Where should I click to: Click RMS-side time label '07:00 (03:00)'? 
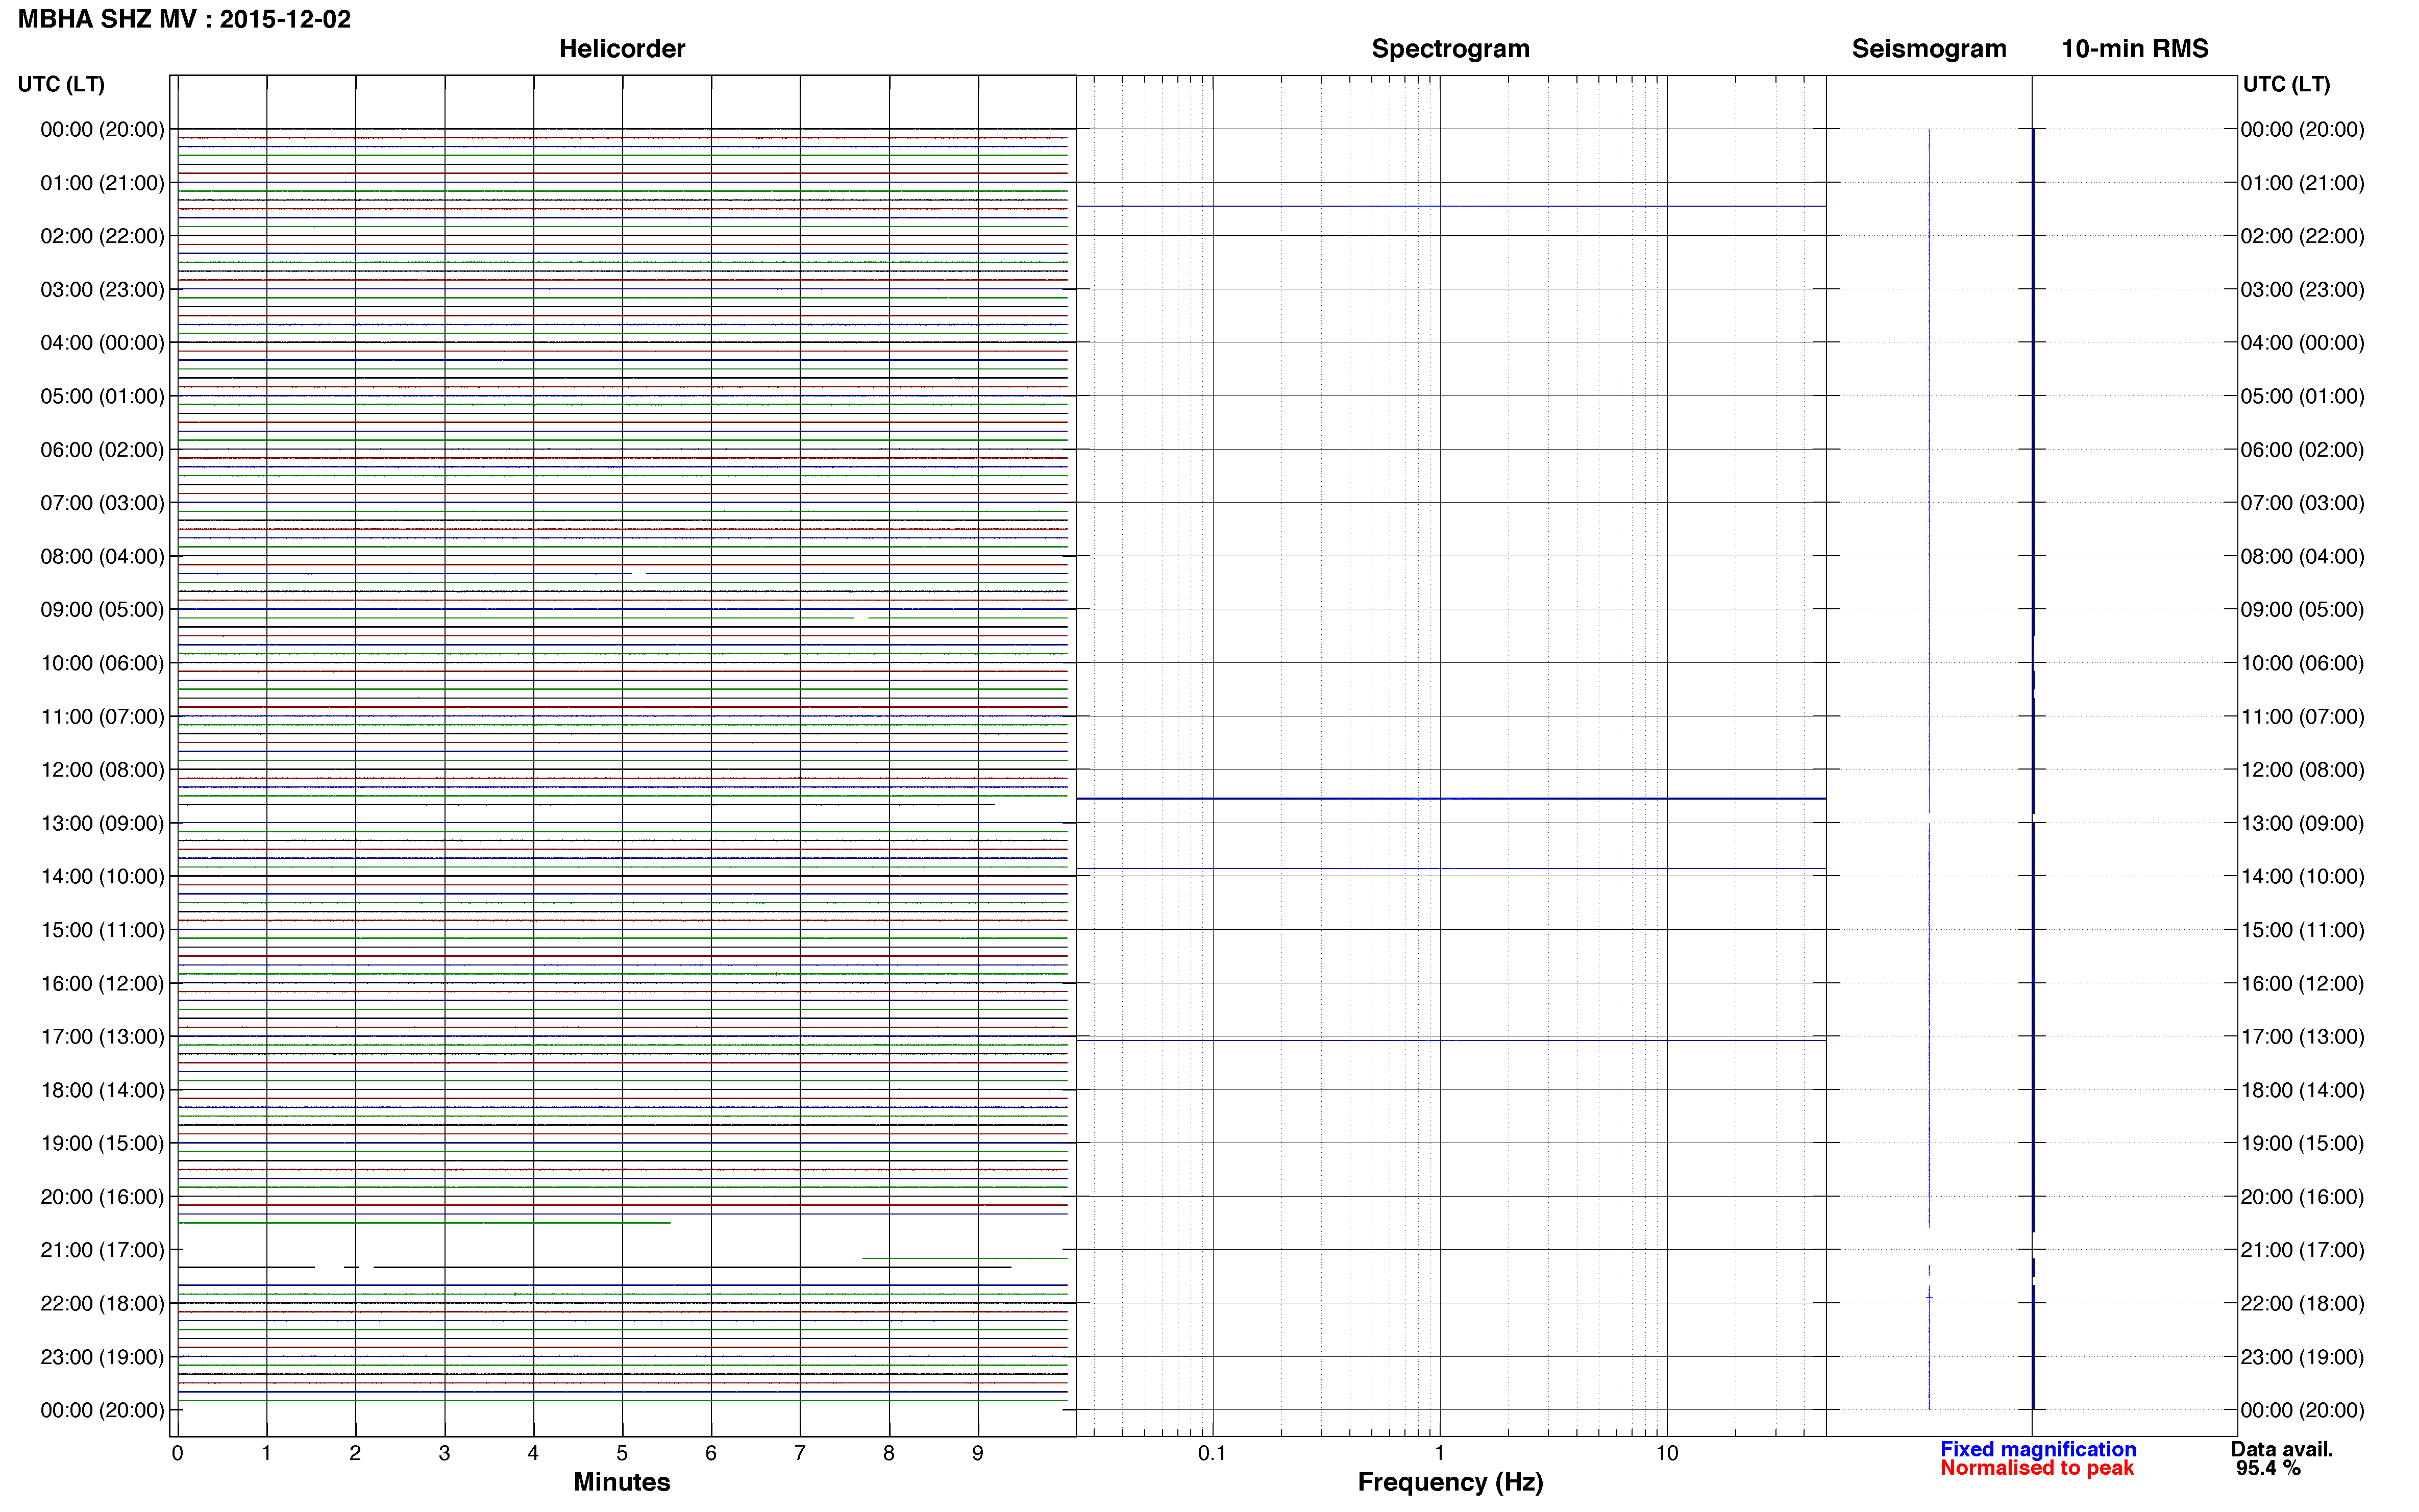[2302, 503]
